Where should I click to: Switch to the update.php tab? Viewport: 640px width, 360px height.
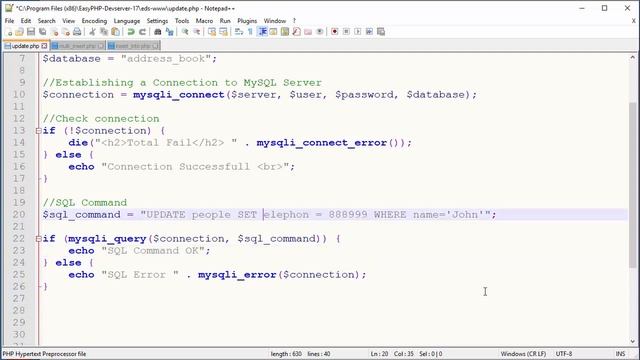[25, 46]
